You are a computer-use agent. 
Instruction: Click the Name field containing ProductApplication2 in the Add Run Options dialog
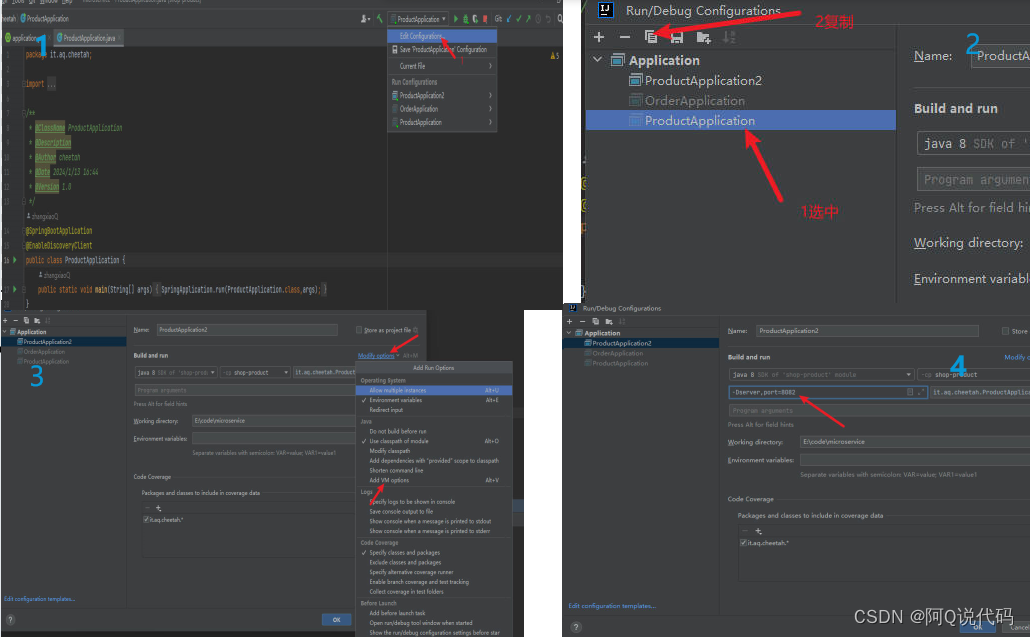[247, 330]
